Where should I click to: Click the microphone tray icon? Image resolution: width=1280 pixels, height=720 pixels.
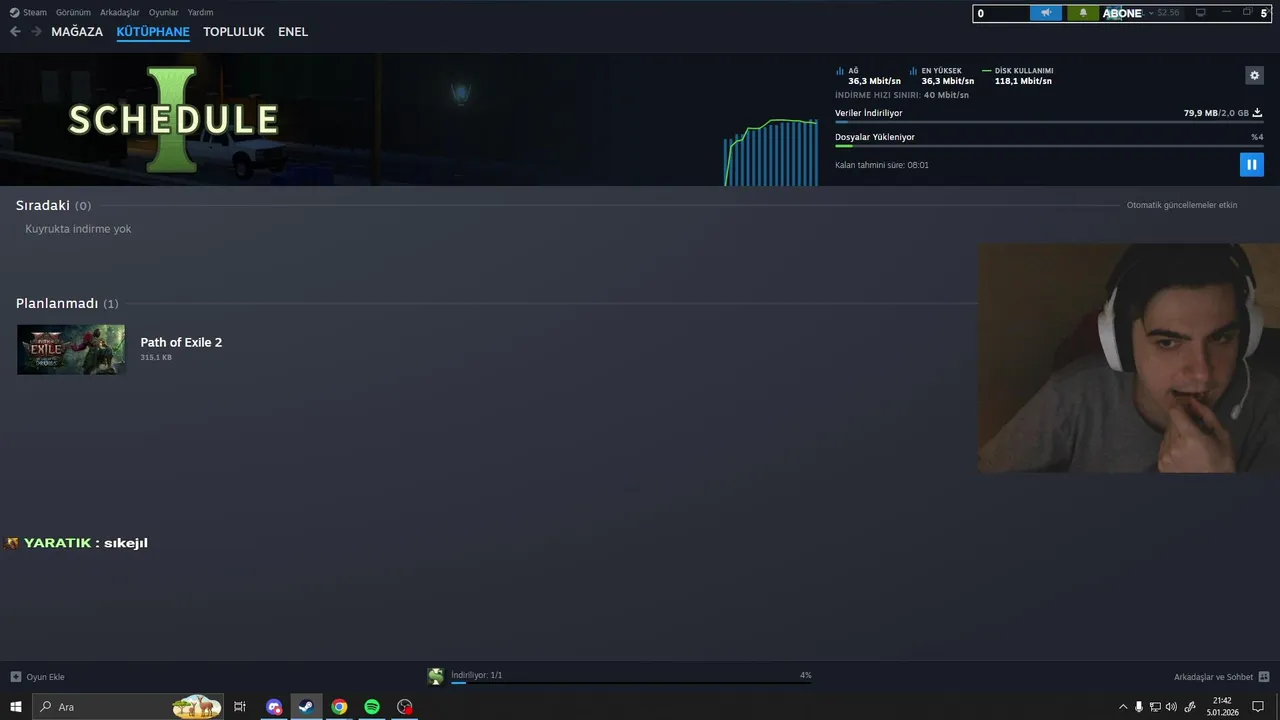click(1139, 707)
